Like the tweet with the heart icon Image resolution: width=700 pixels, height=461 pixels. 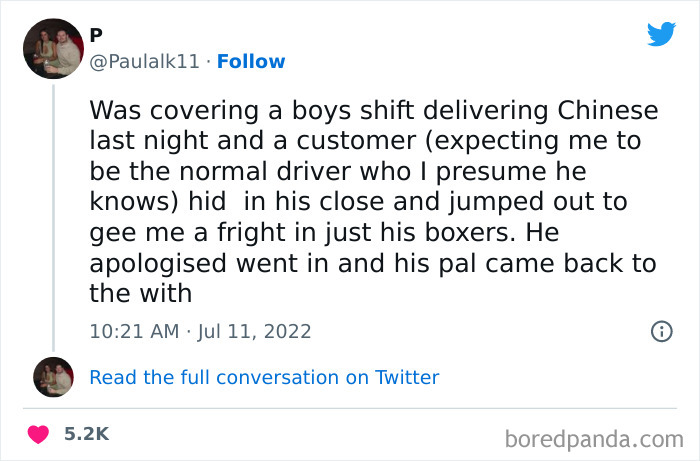click(39, 434)
